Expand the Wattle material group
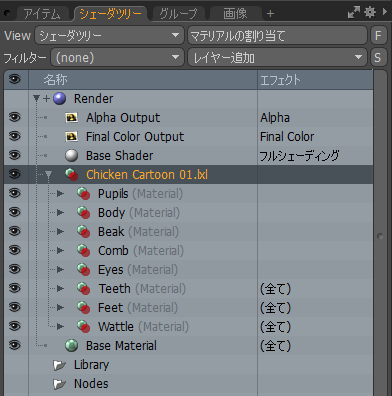The width and height of the screenshot is (392, 396). pyautogui.click(x=60, y=326)
